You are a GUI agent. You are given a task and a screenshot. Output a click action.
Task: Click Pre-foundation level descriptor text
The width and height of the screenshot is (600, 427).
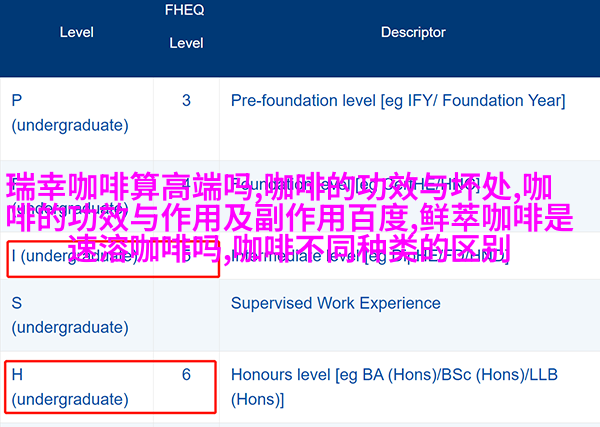[x=398, y=101]
